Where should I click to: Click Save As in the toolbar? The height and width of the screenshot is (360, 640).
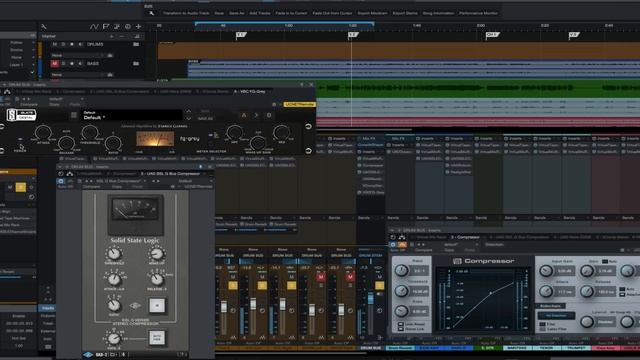tap(236, 13)
